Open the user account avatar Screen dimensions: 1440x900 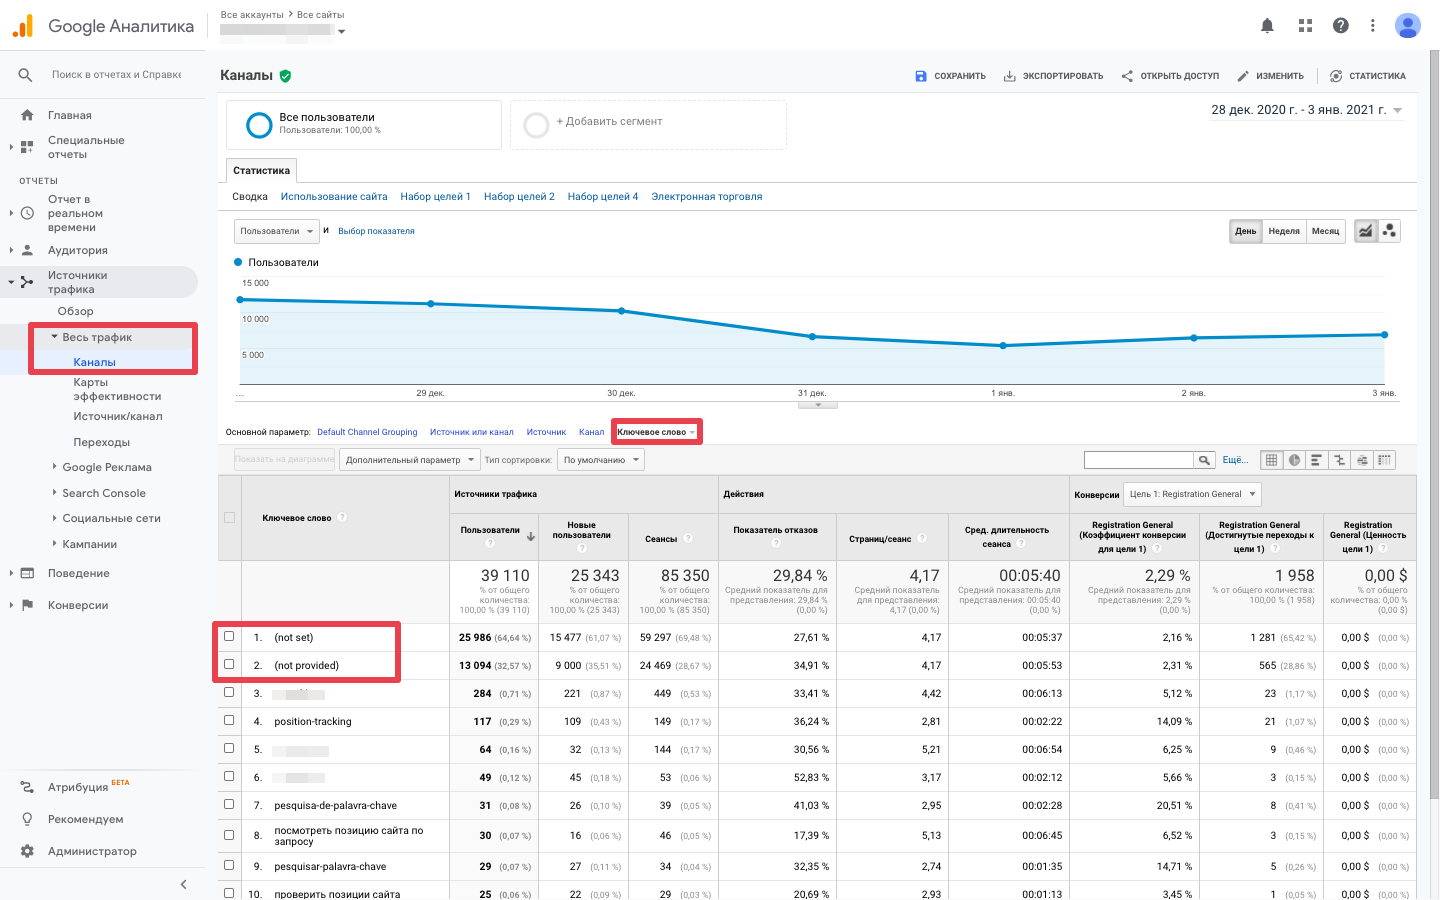tap(1408, 26)
